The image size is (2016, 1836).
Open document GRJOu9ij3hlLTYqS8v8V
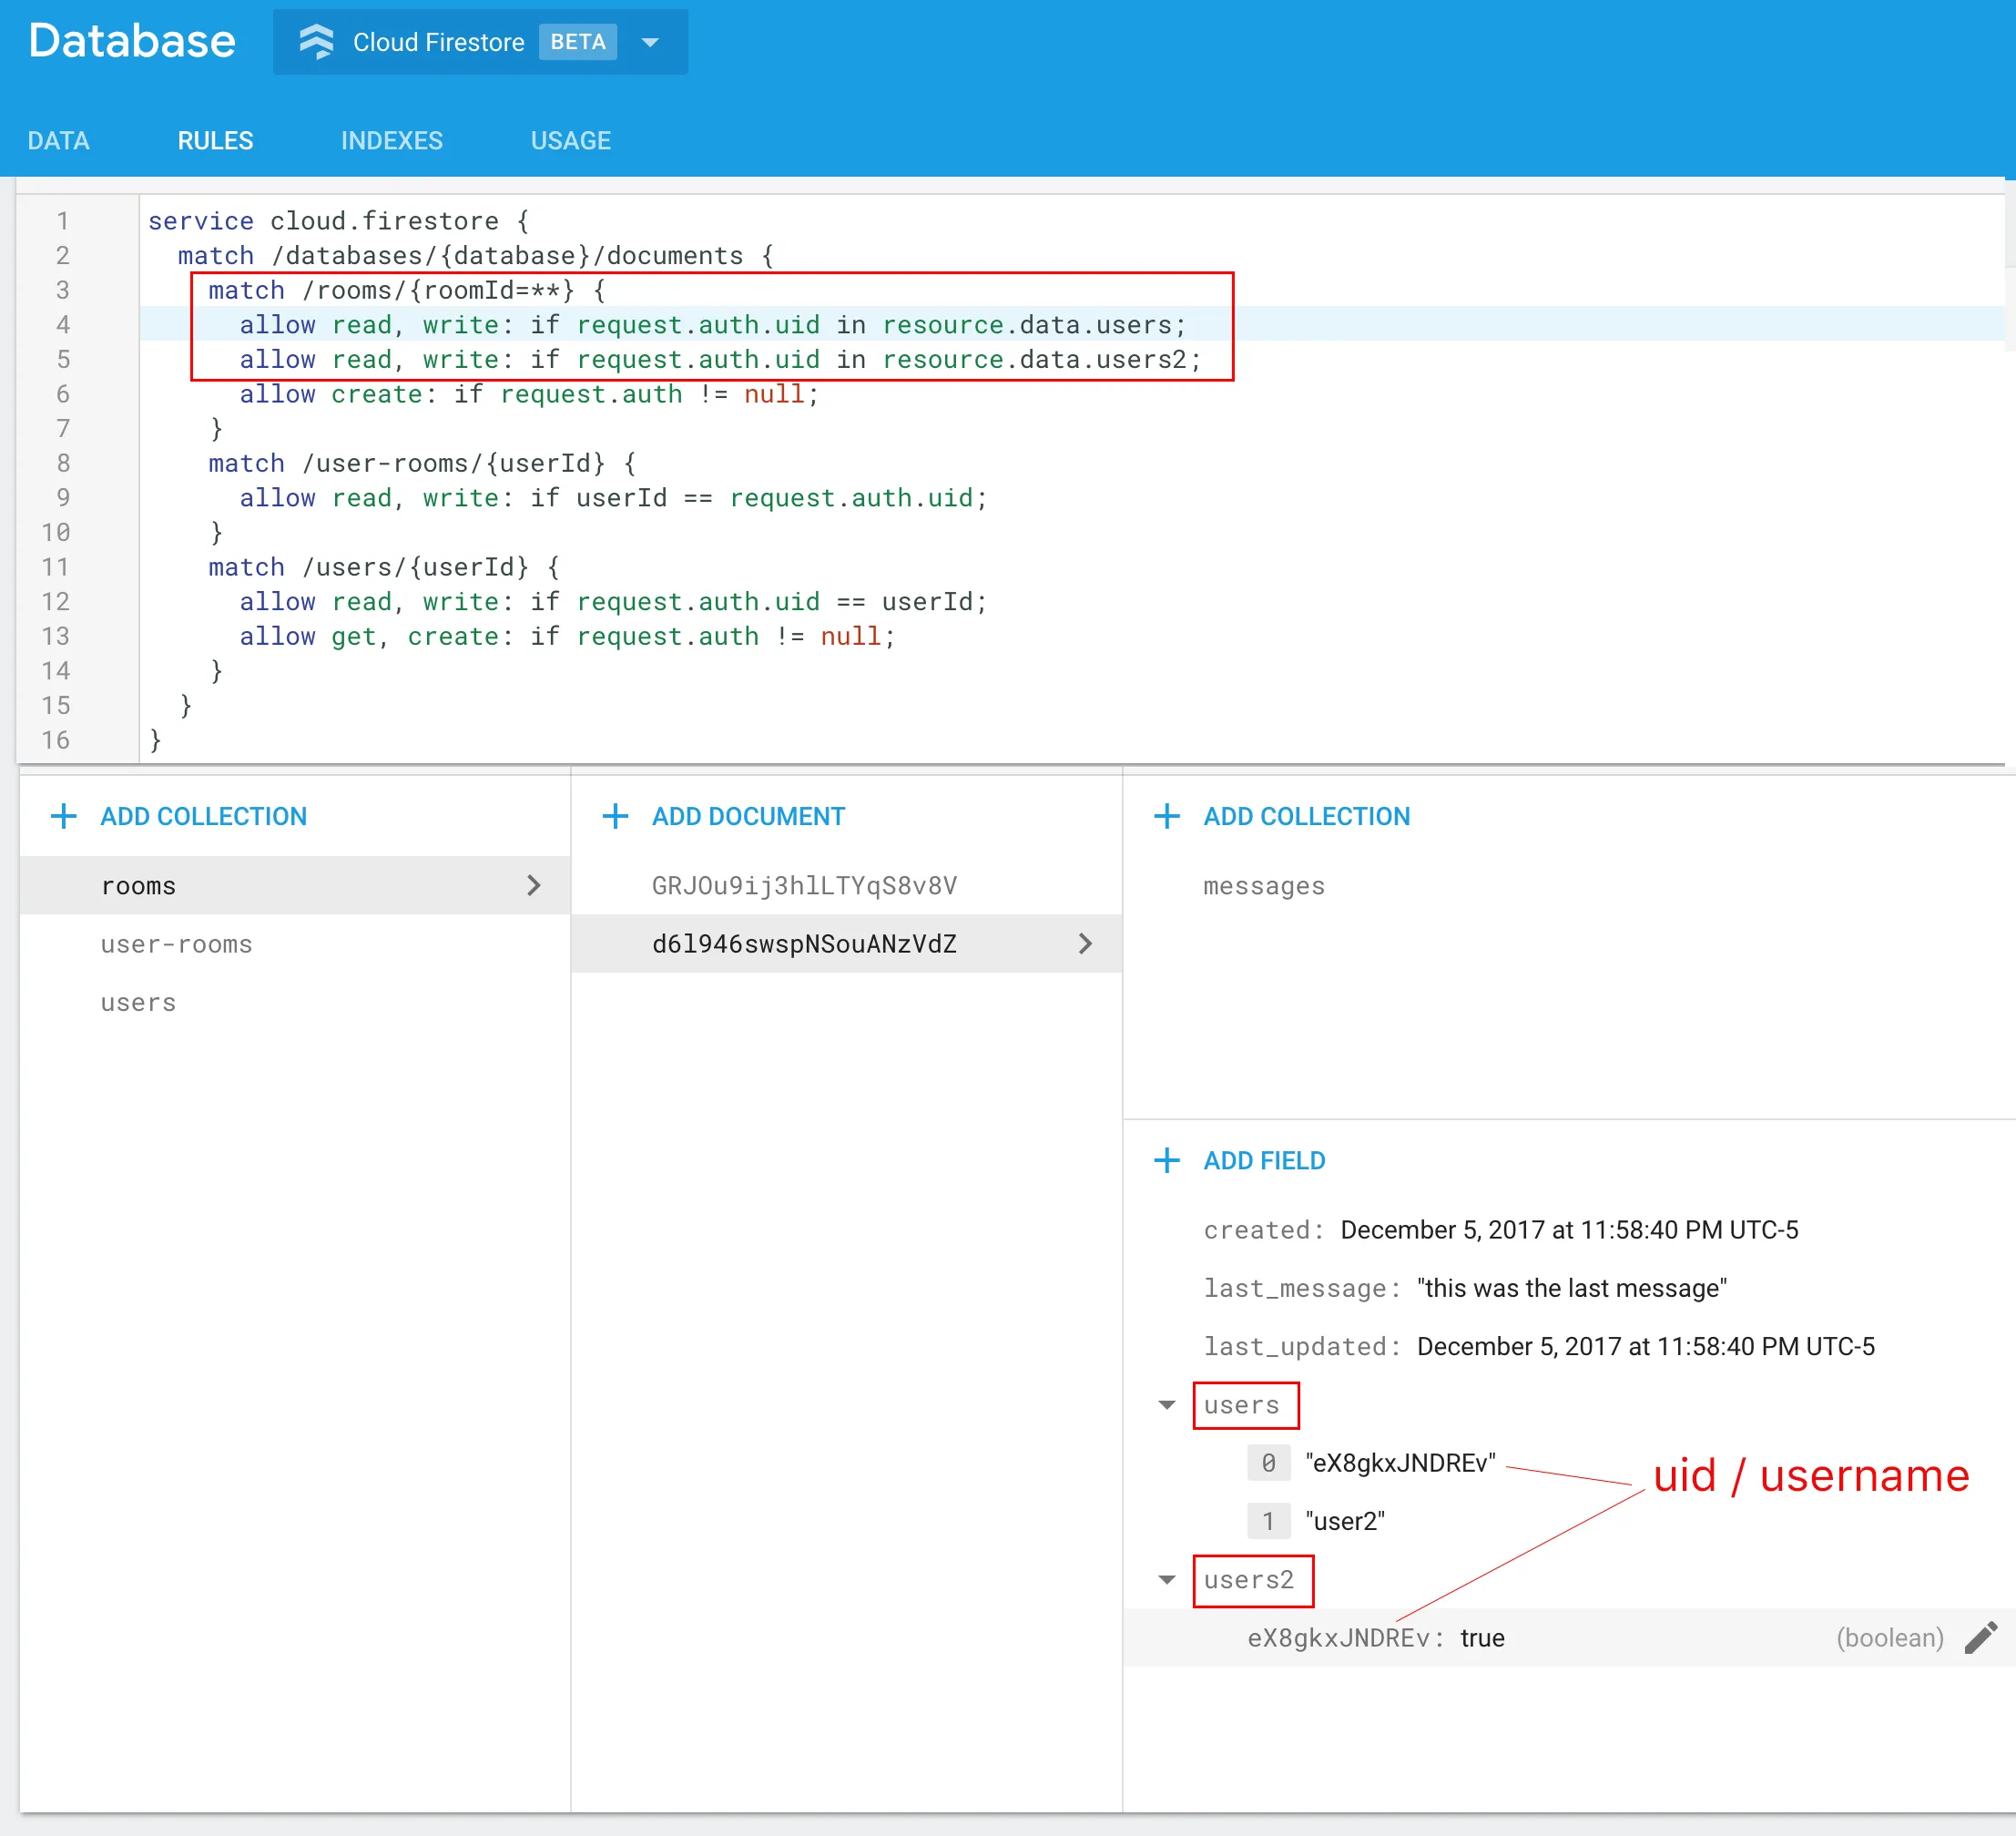pos(804,885)
